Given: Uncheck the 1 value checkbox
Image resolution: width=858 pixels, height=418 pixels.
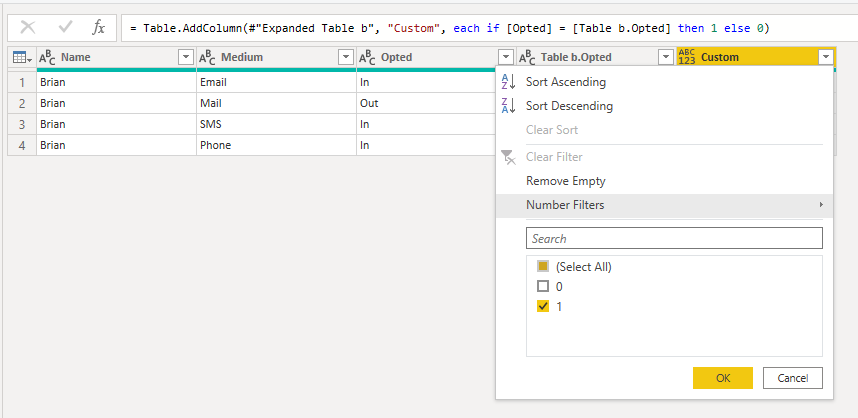Looking at the screenshot, I should pyautogui.click(x=543, y=306).
